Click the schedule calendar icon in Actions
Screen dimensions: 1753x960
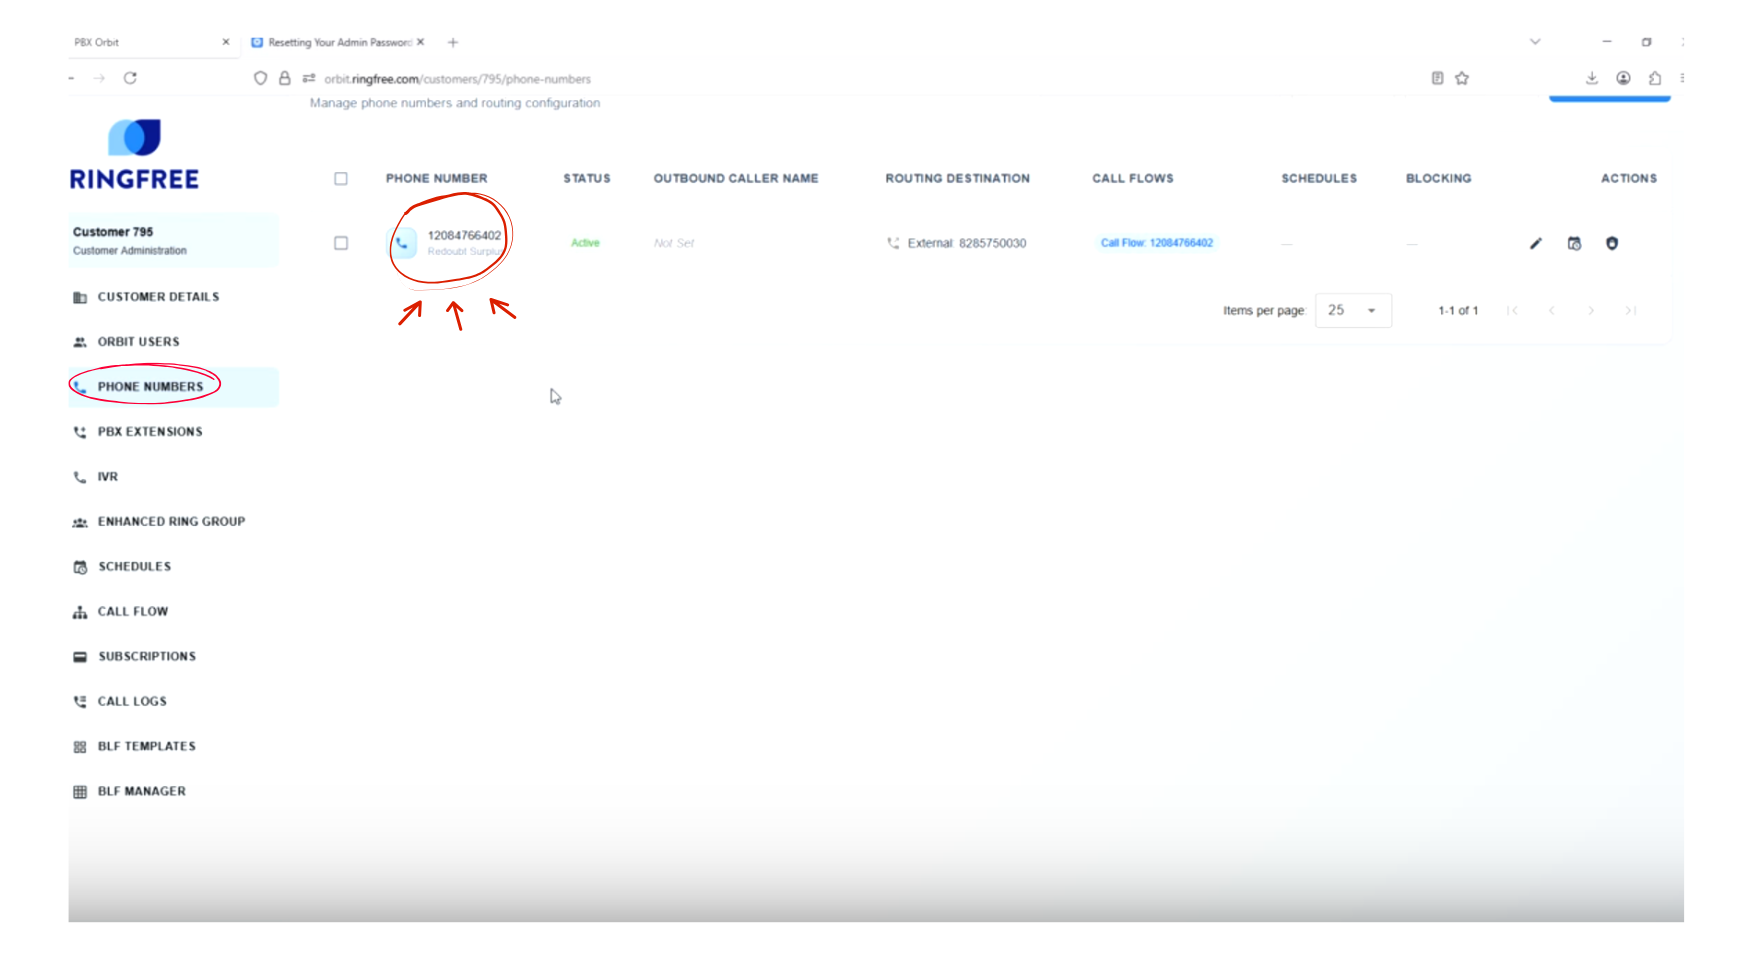click(x=1574, y=243)
